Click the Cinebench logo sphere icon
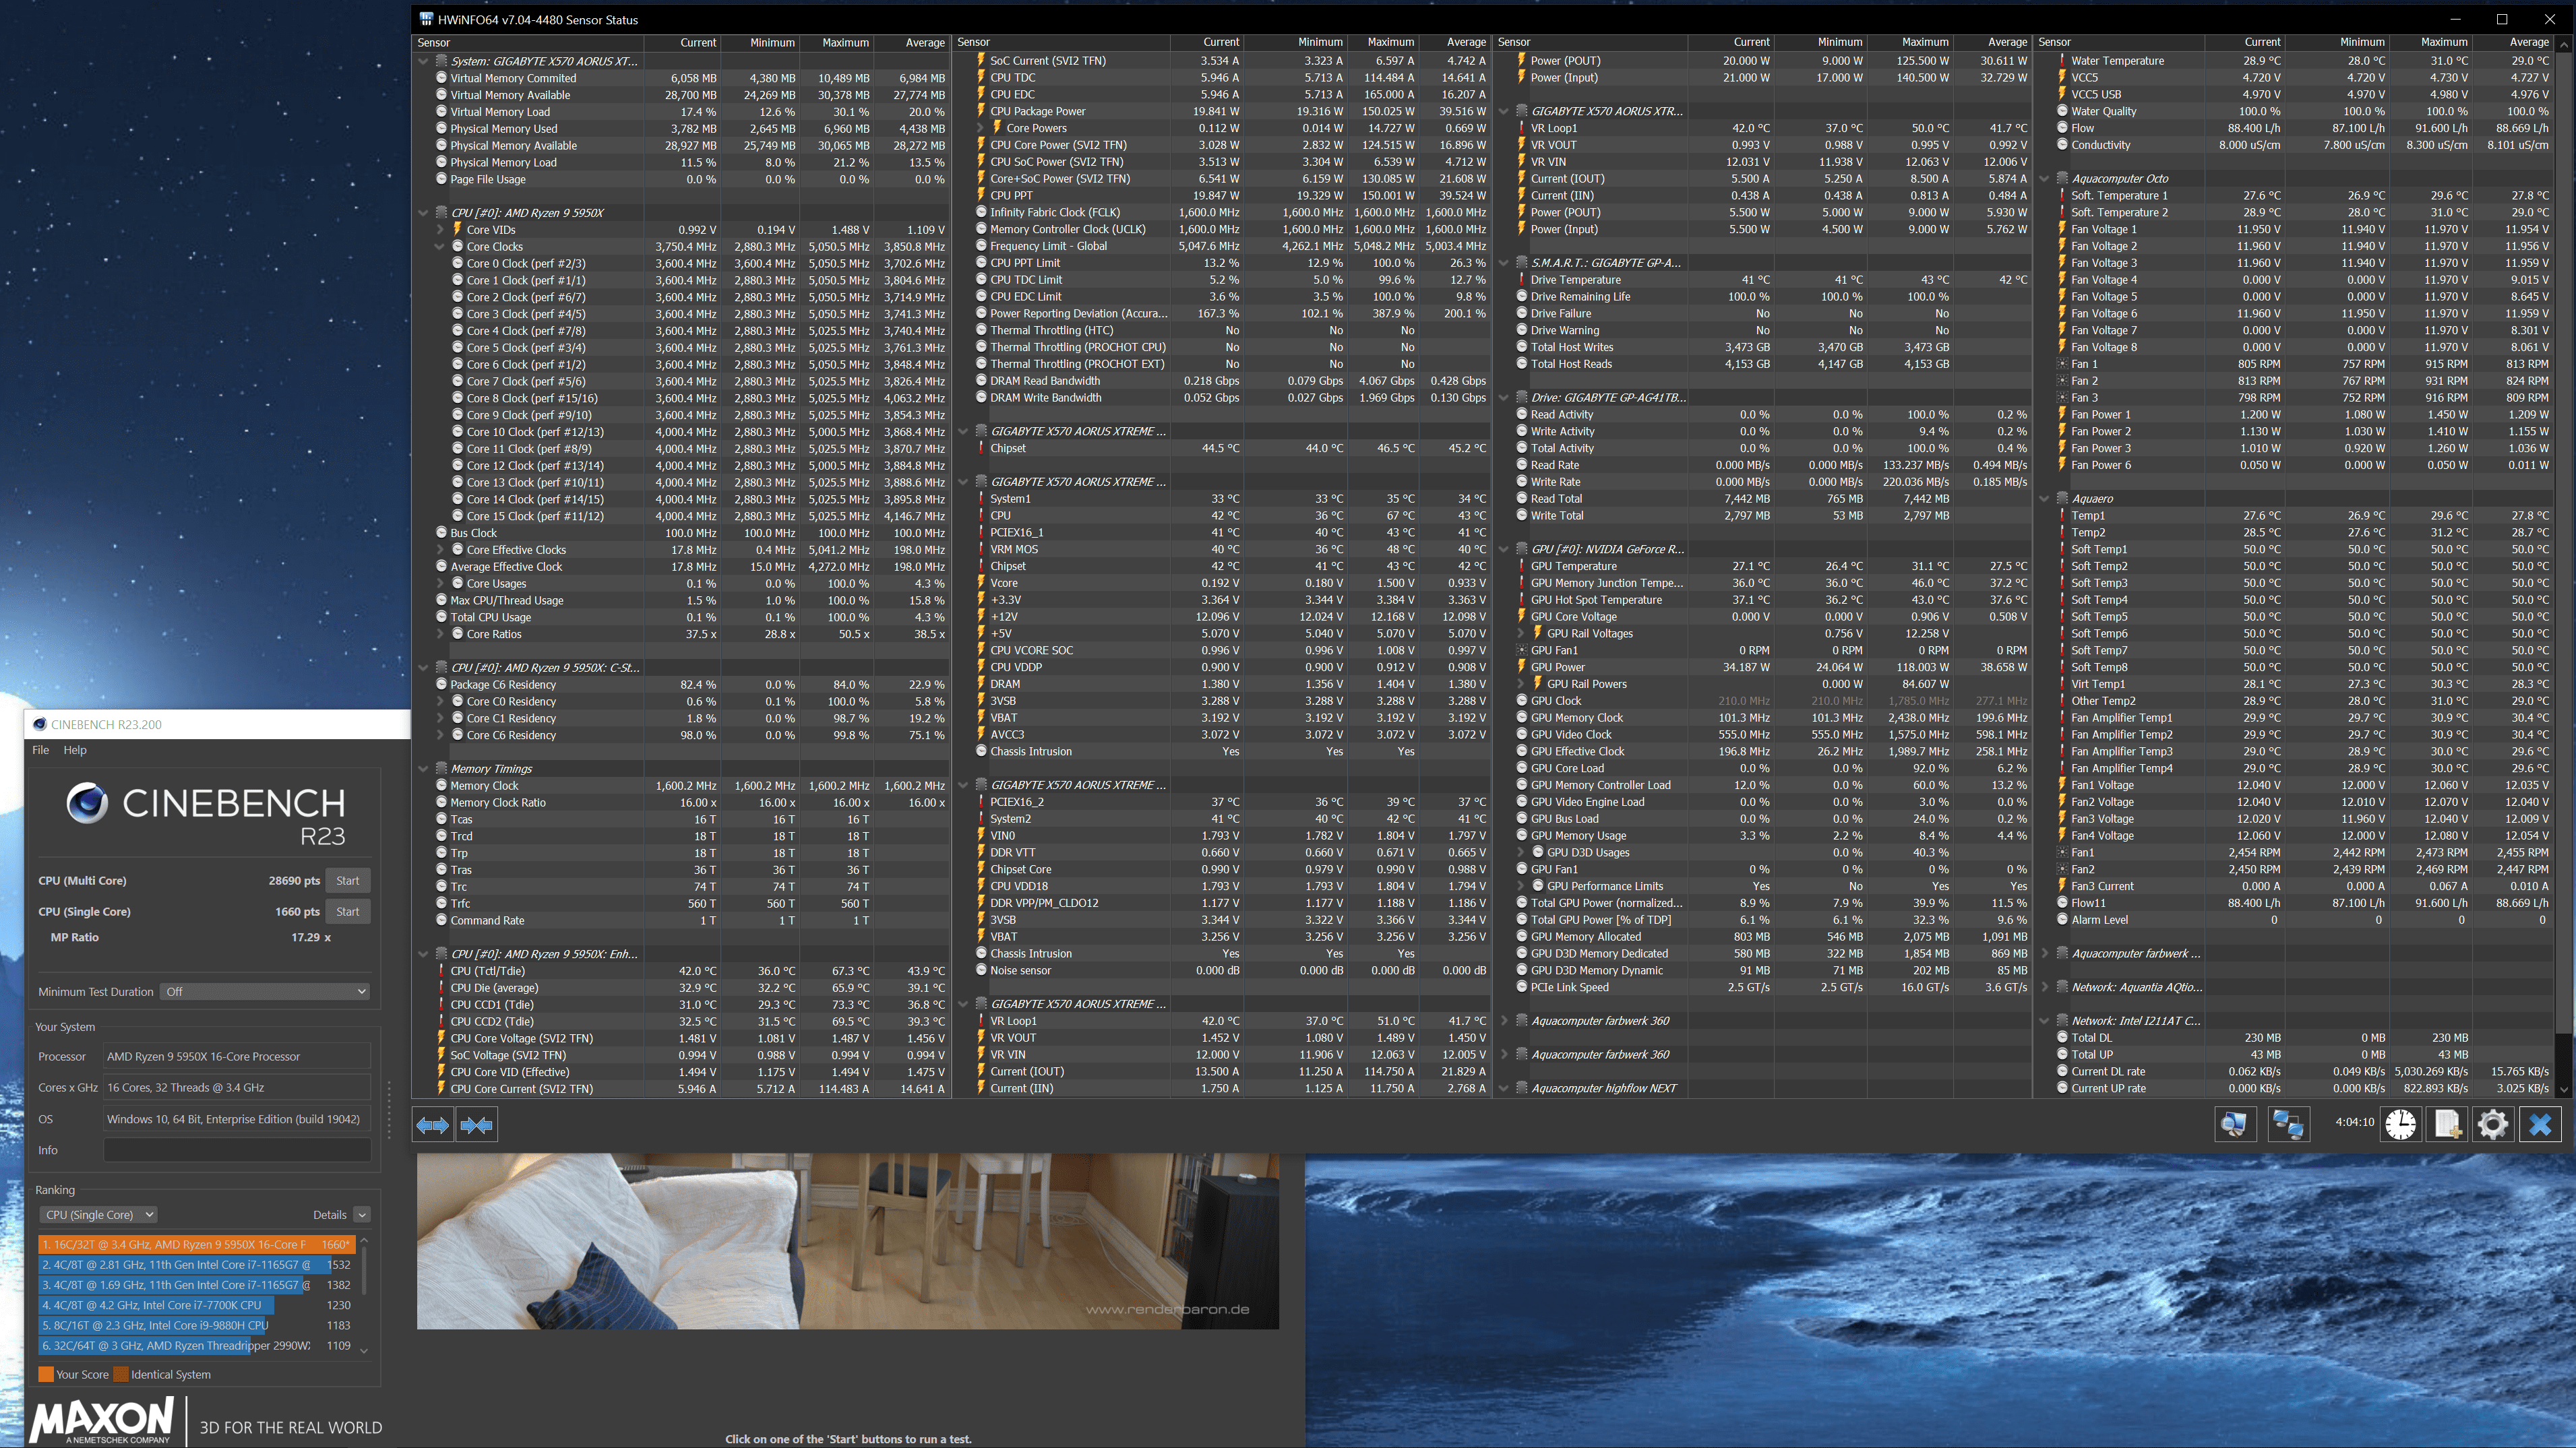2576x1448 pixels. point(87,803)
